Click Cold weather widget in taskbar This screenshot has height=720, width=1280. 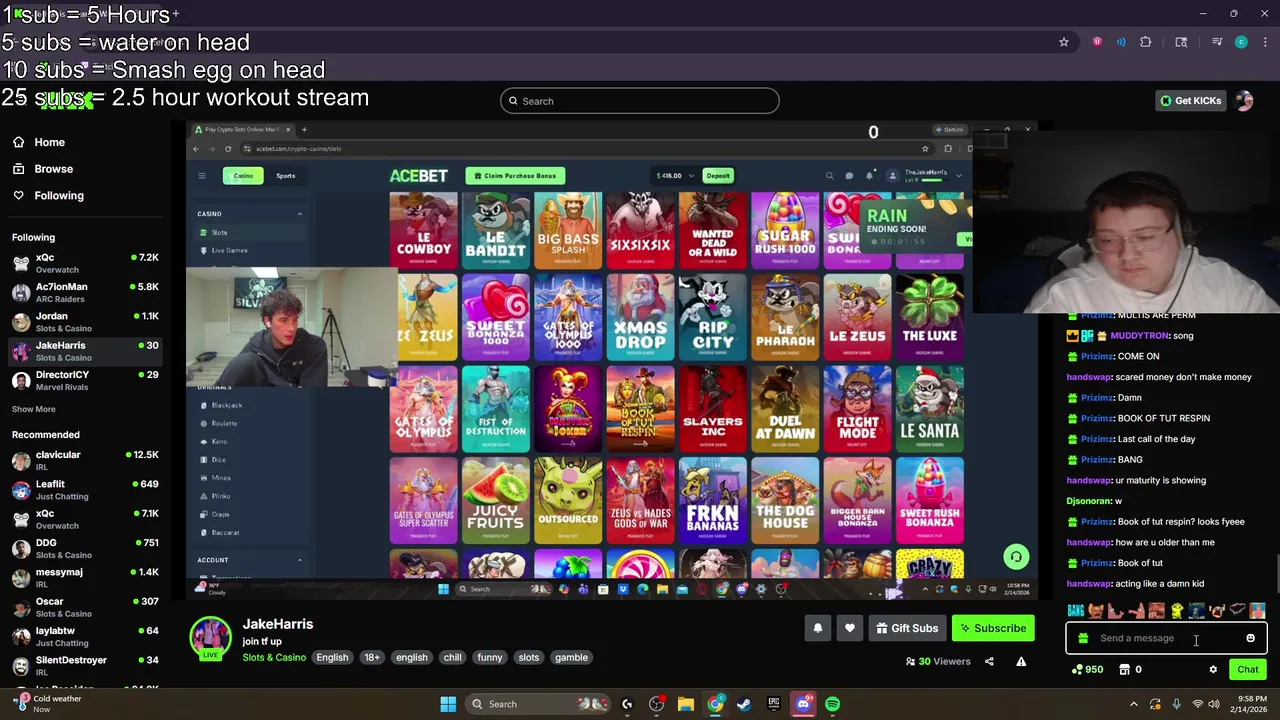pos(45,704)
